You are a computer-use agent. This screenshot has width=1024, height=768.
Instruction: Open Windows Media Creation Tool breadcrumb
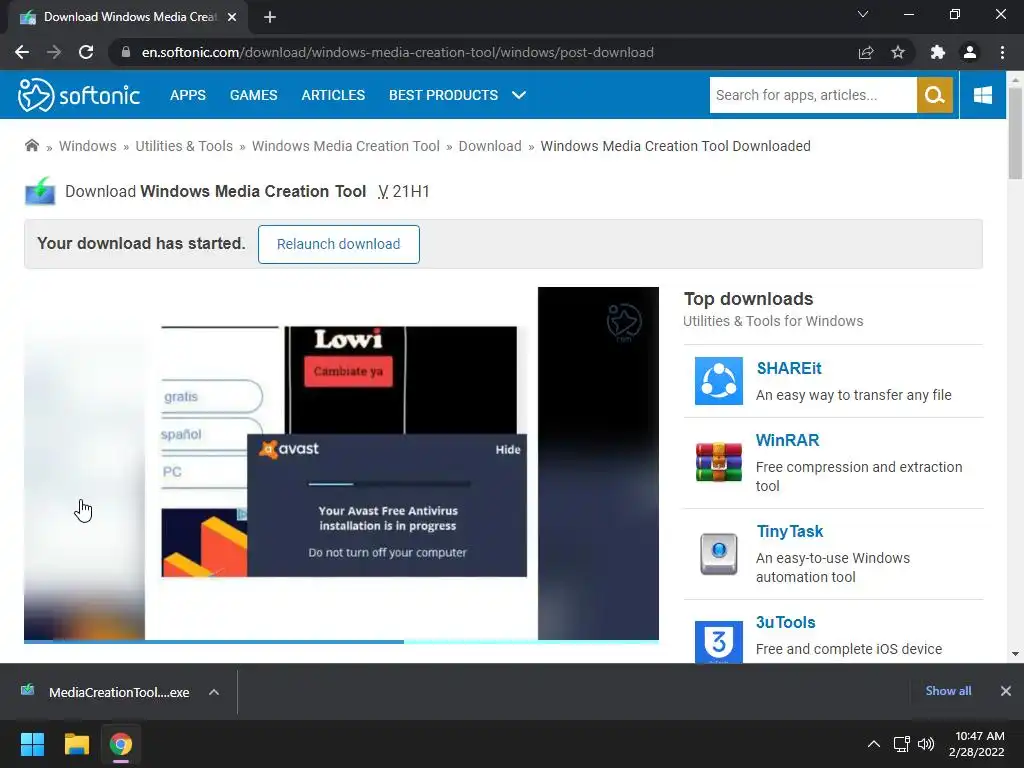pos(345,146)
